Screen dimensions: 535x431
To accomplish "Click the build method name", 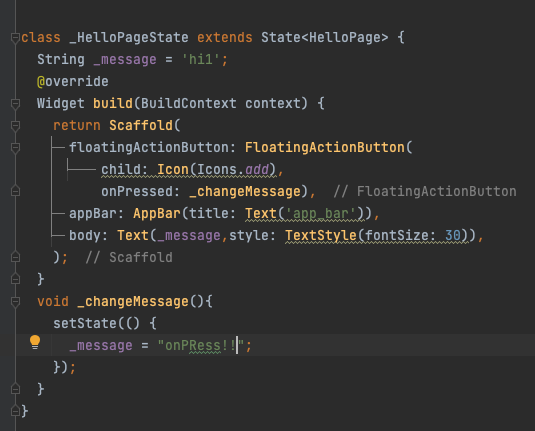I will 113,103.
